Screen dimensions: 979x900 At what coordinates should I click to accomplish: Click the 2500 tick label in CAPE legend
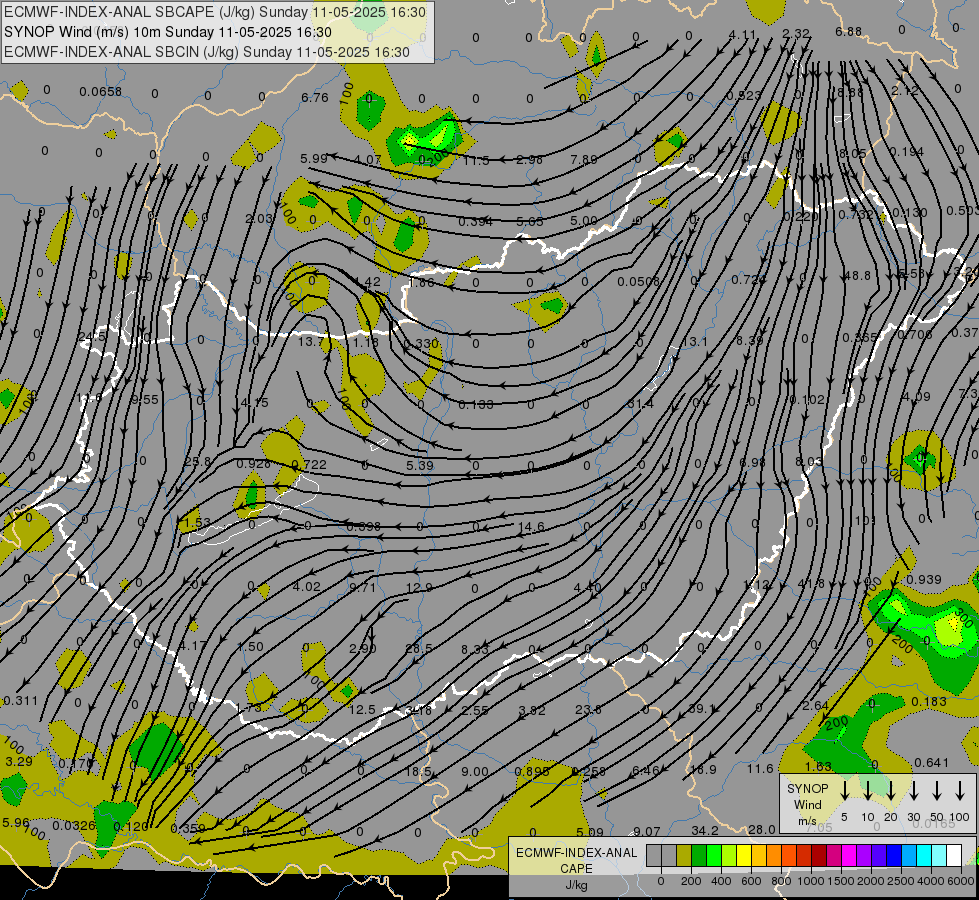(x=900, y=881)
